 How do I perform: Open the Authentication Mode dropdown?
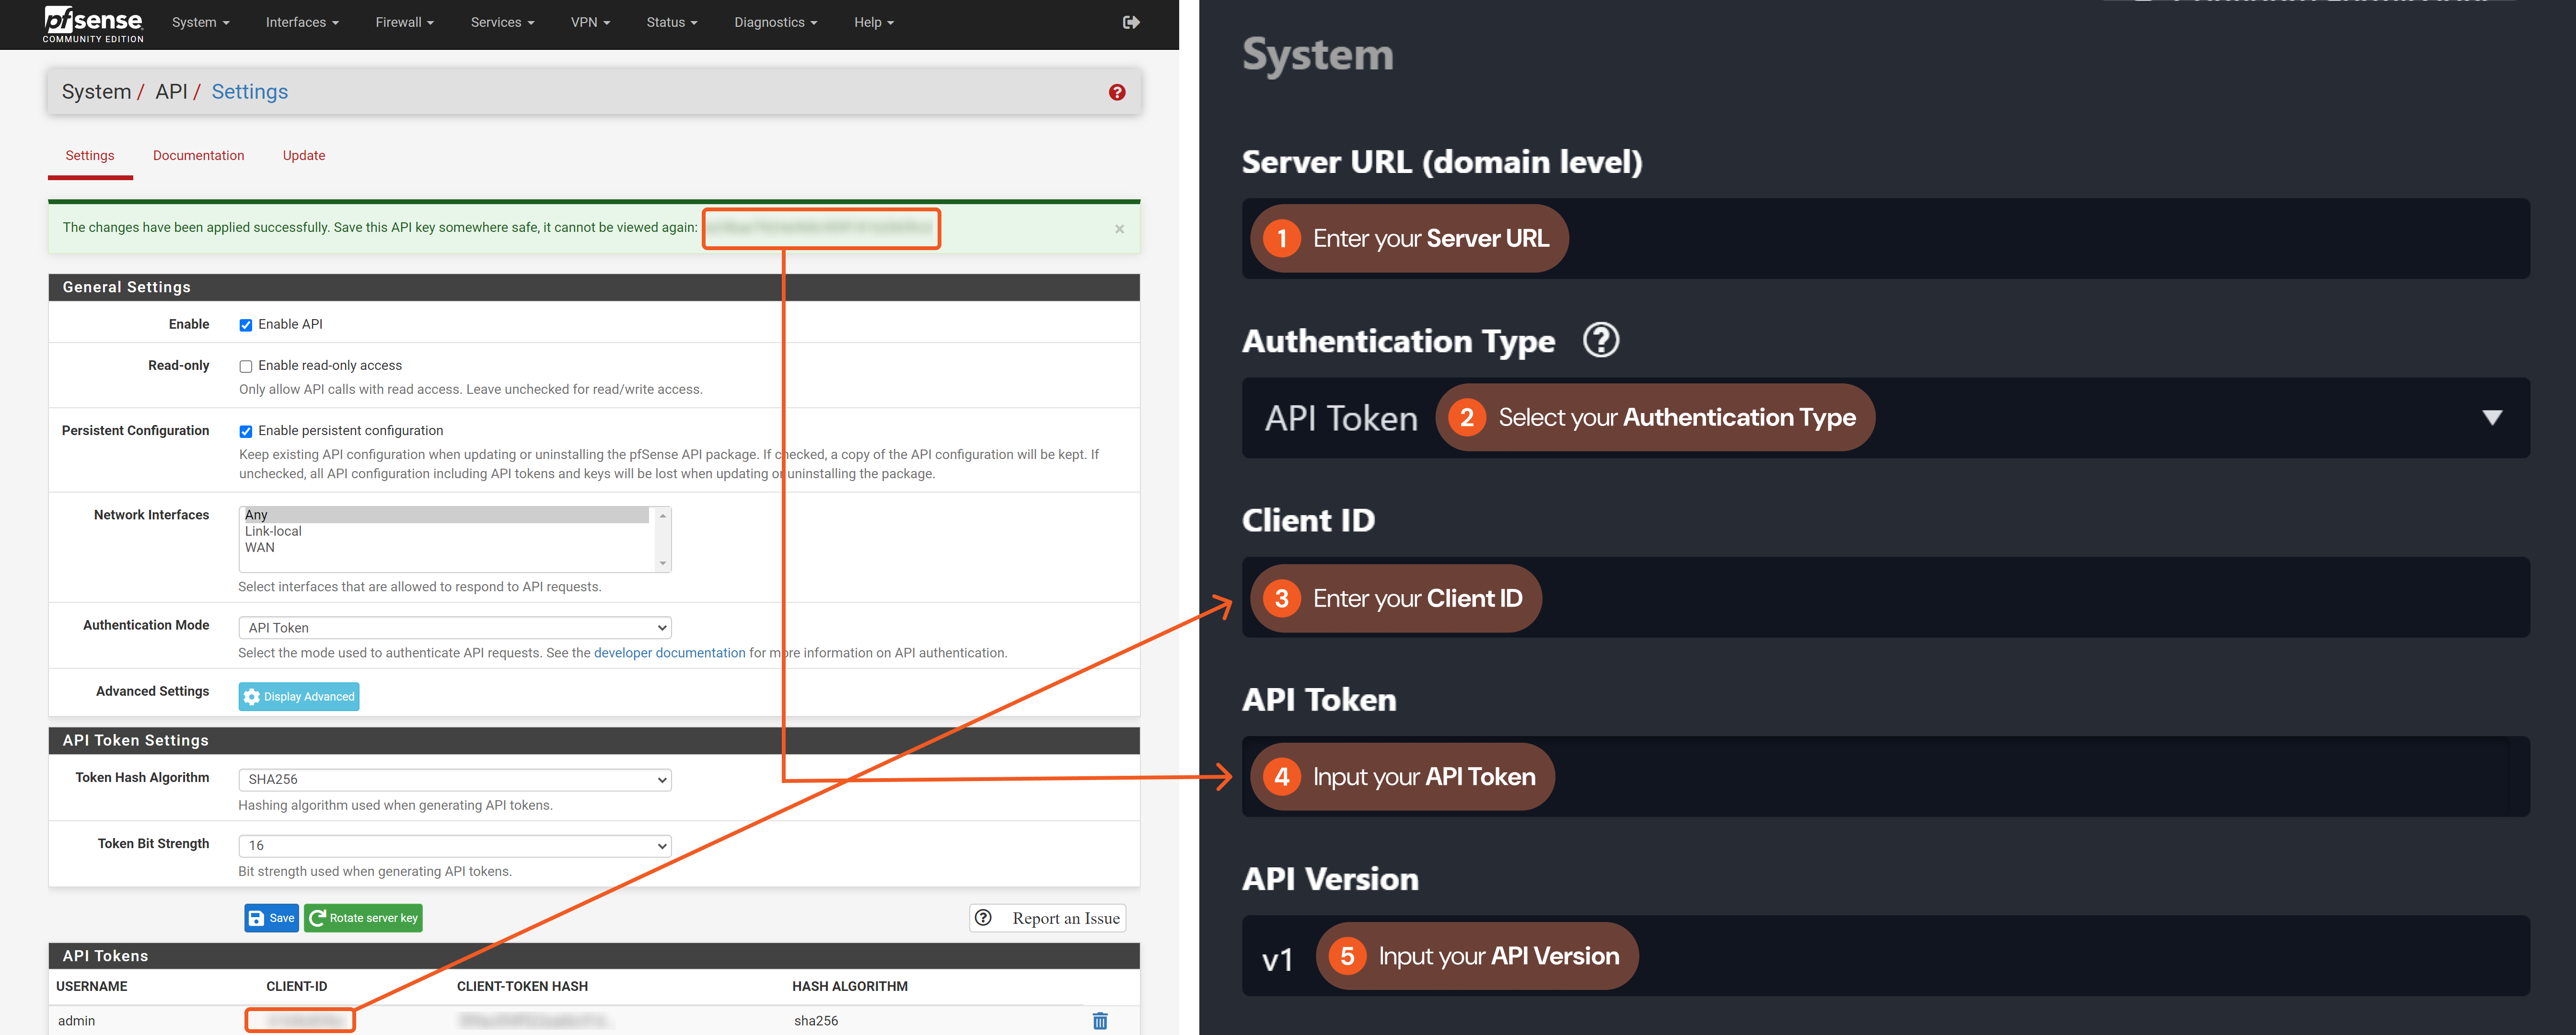pyautogui.click(x=455, y=627)
